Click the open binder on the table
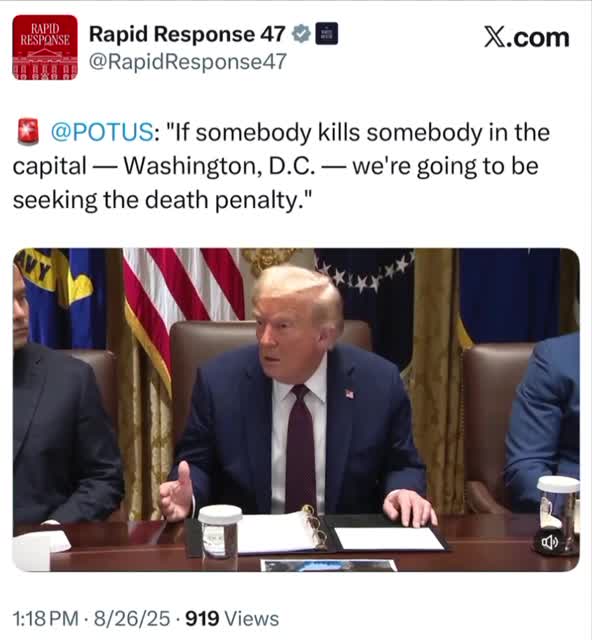The image size is (592, 640). (x=316, y=535)
